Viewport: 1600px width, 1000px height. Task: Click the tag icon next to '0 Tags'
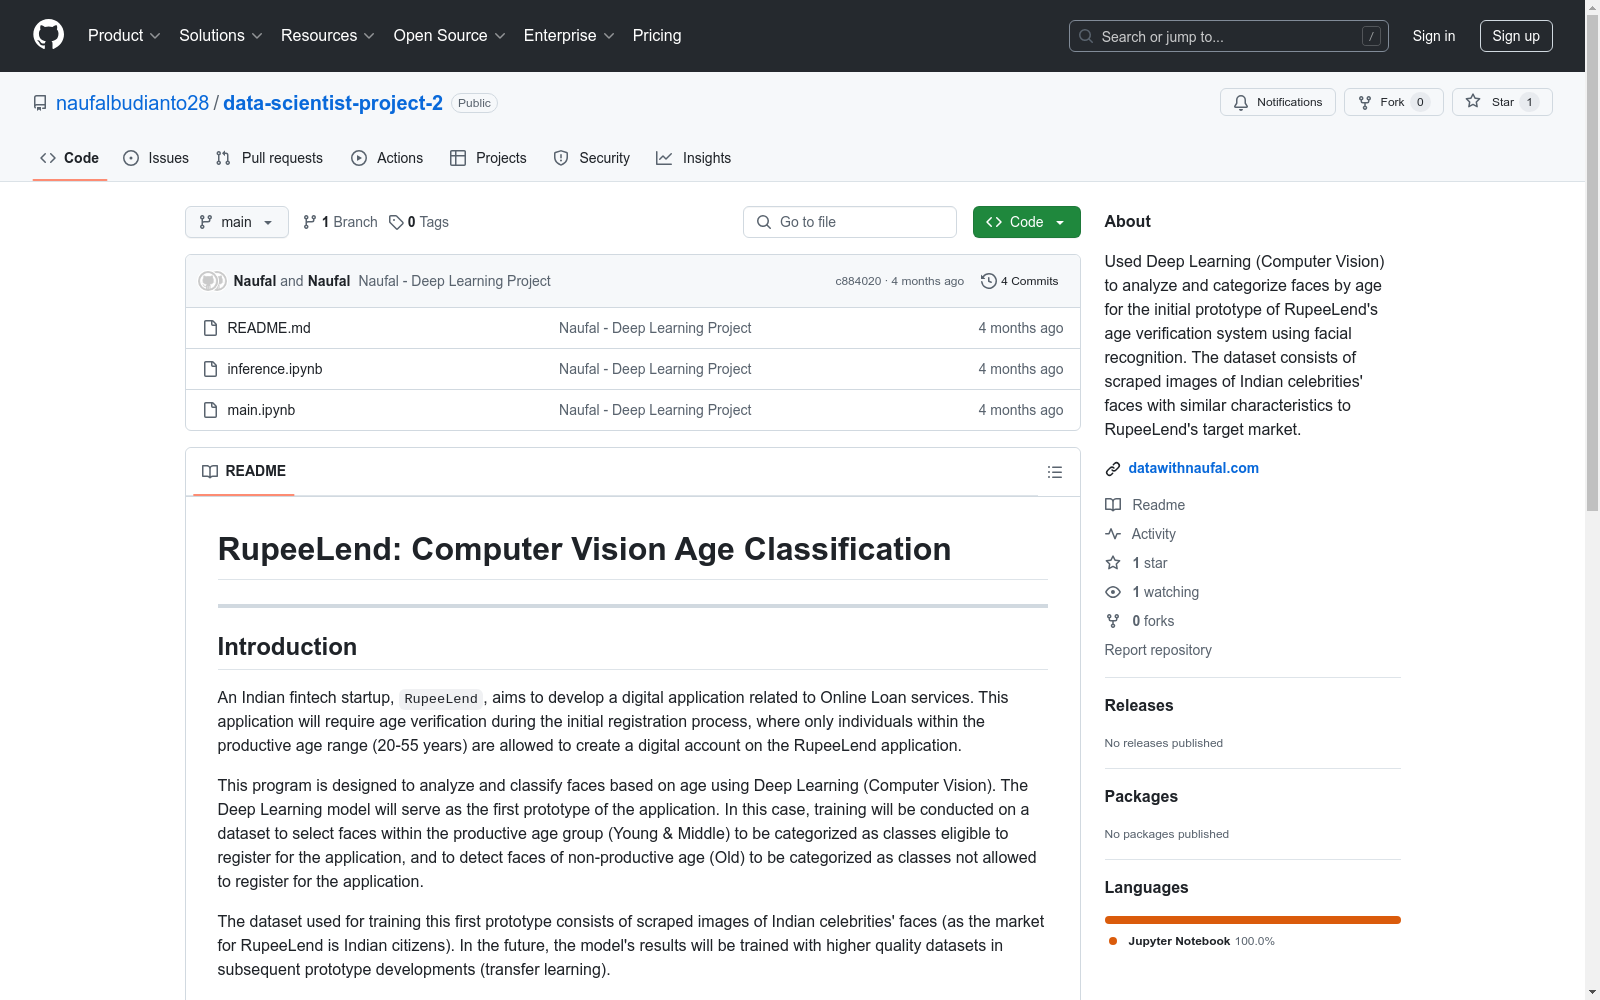(396, 222)
